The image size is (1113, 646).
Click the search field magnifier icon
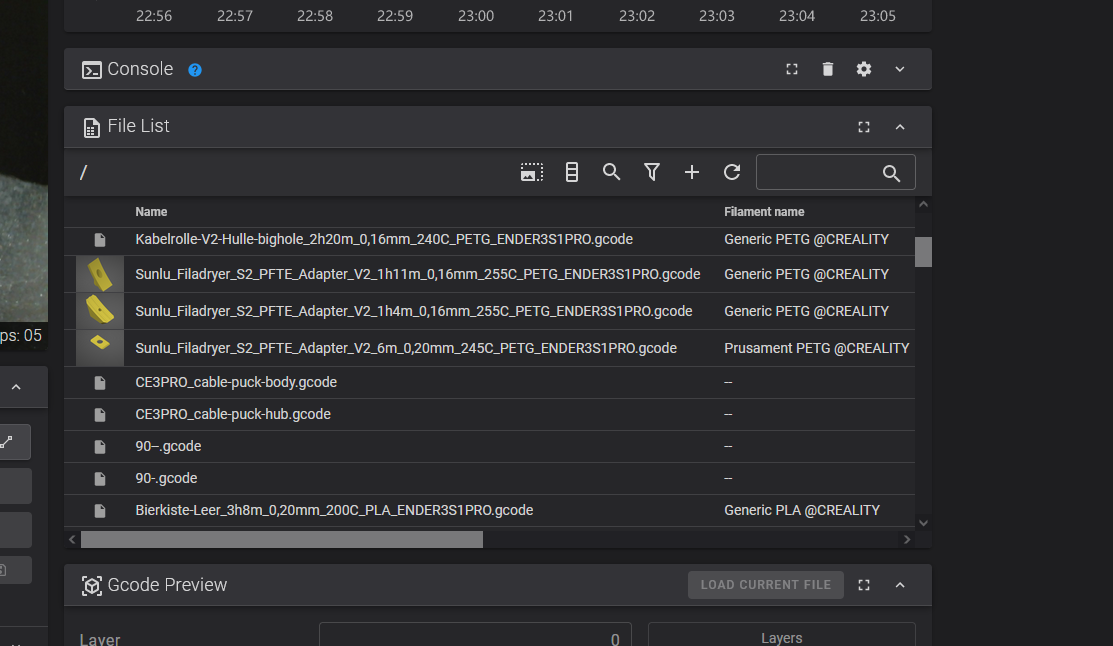point(891,173)
